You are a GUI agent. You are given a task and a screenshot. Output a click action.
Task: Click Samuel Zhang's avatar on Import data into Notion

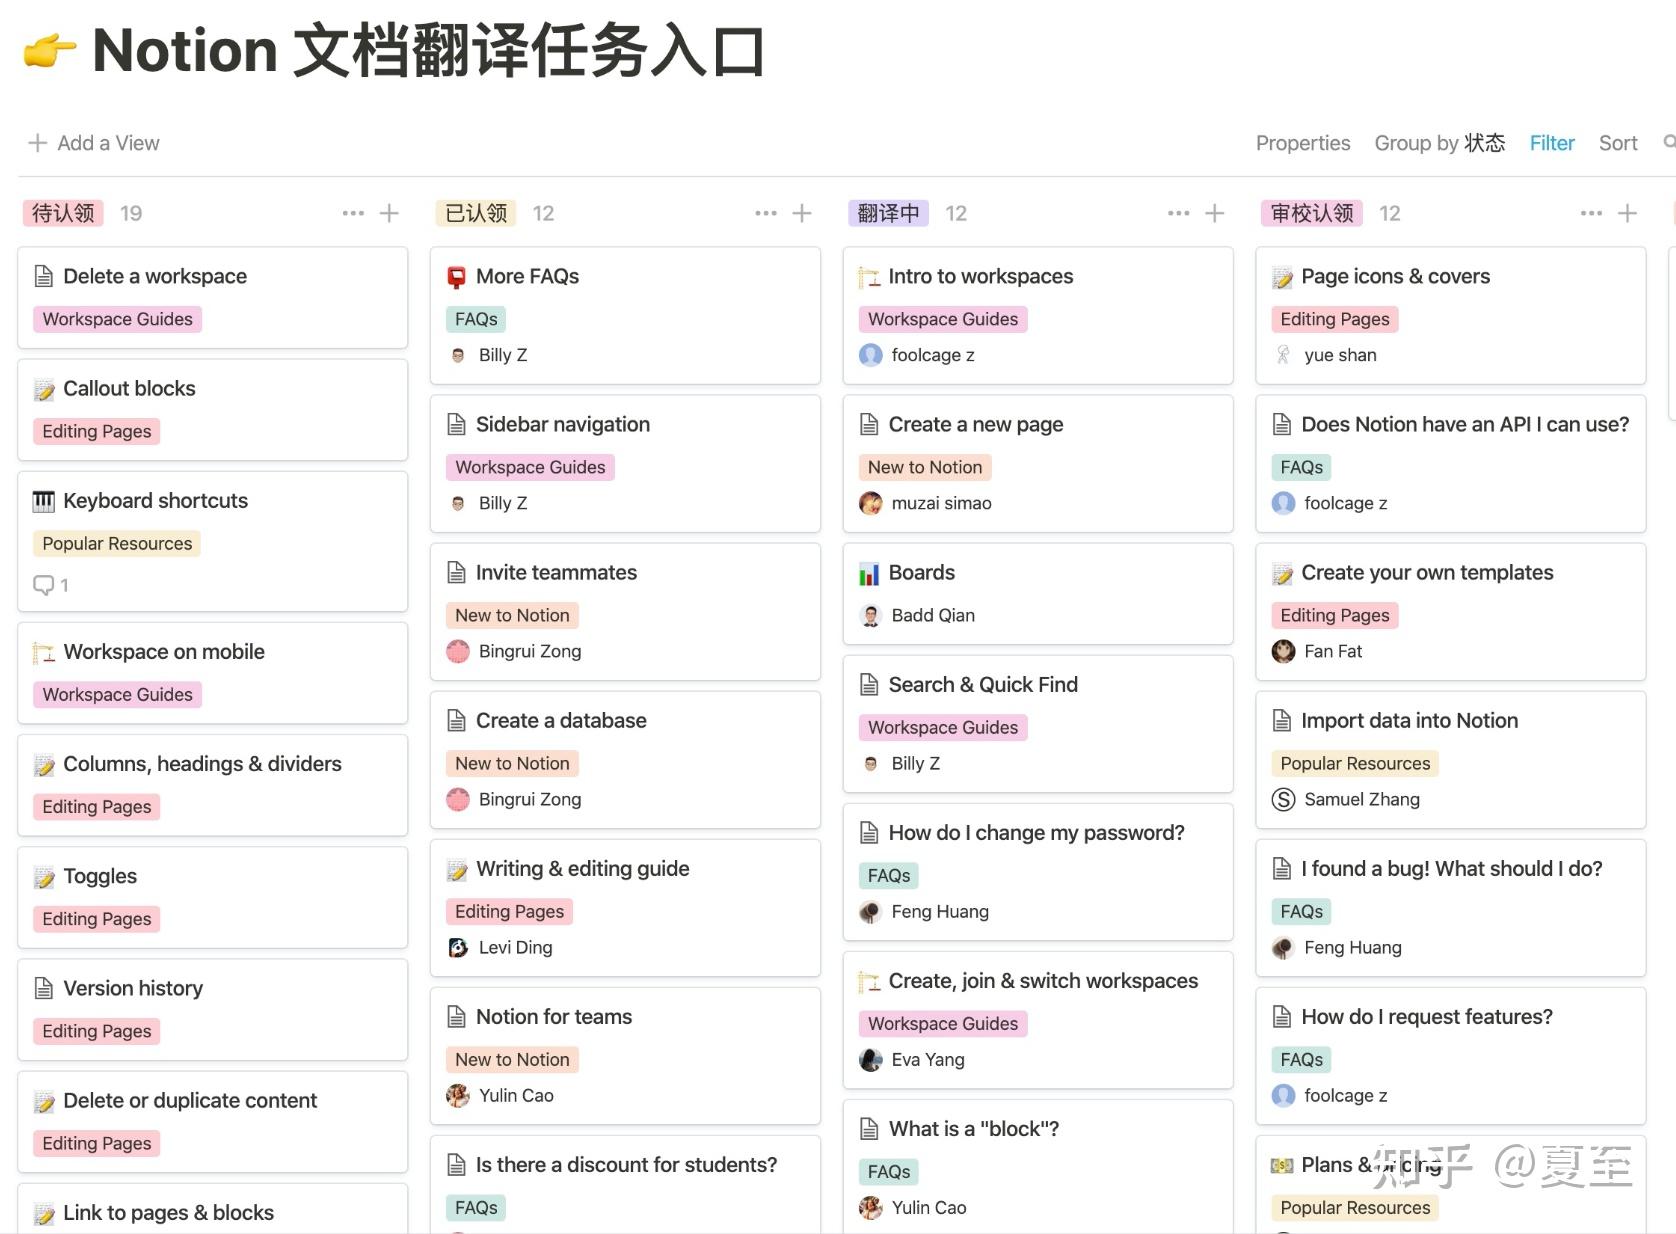1284,799
